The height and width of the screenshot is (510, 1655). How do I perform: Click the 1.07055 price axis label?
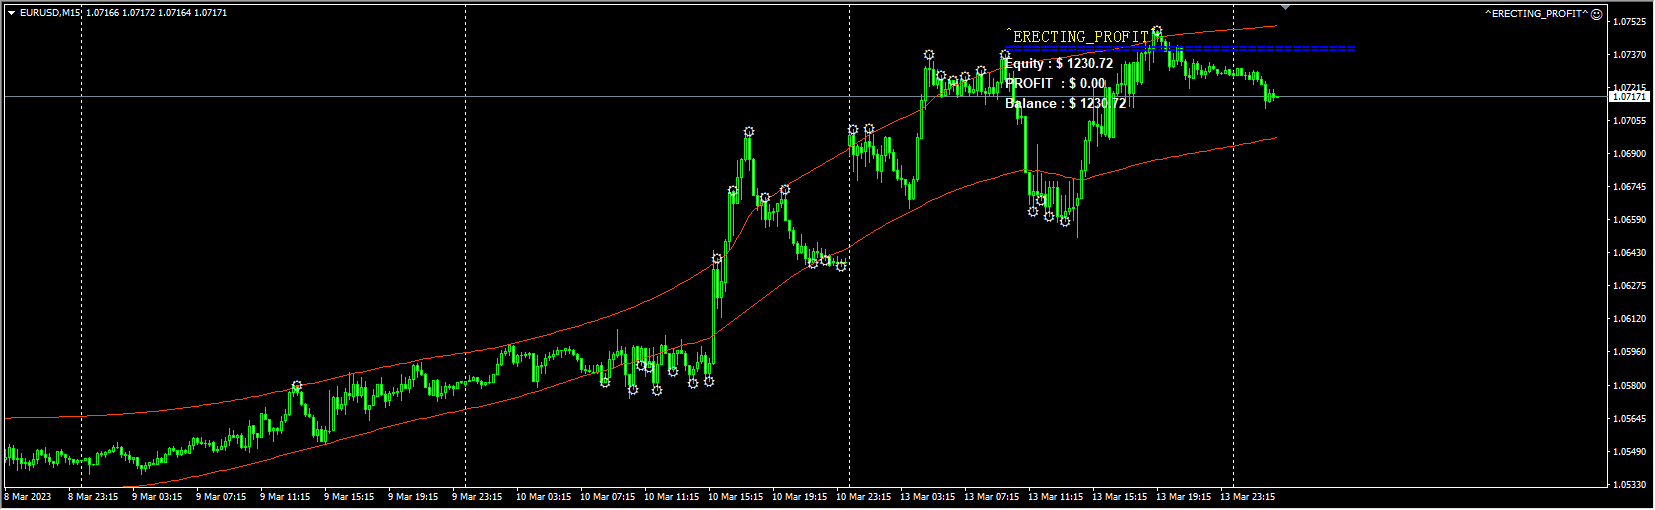(x=1630, y=121)
